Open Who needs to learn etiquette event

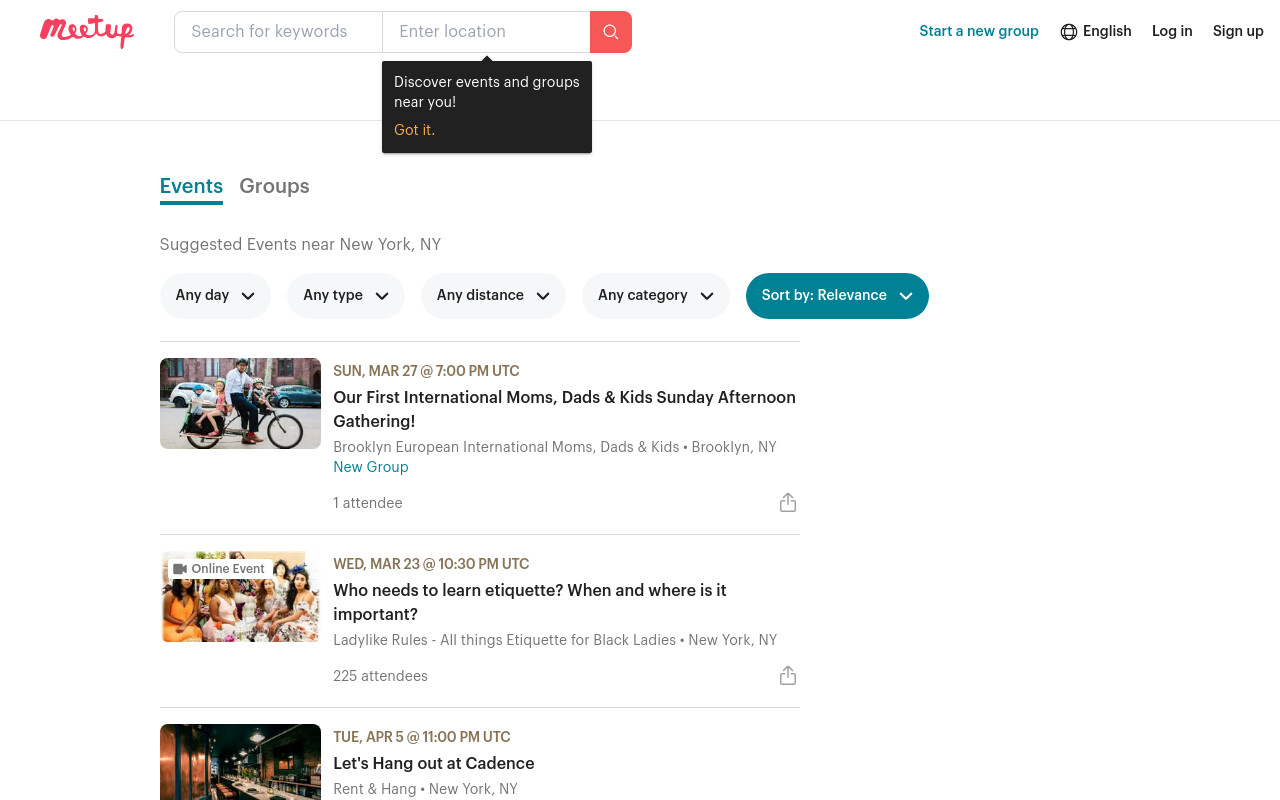tap(530, 602)
